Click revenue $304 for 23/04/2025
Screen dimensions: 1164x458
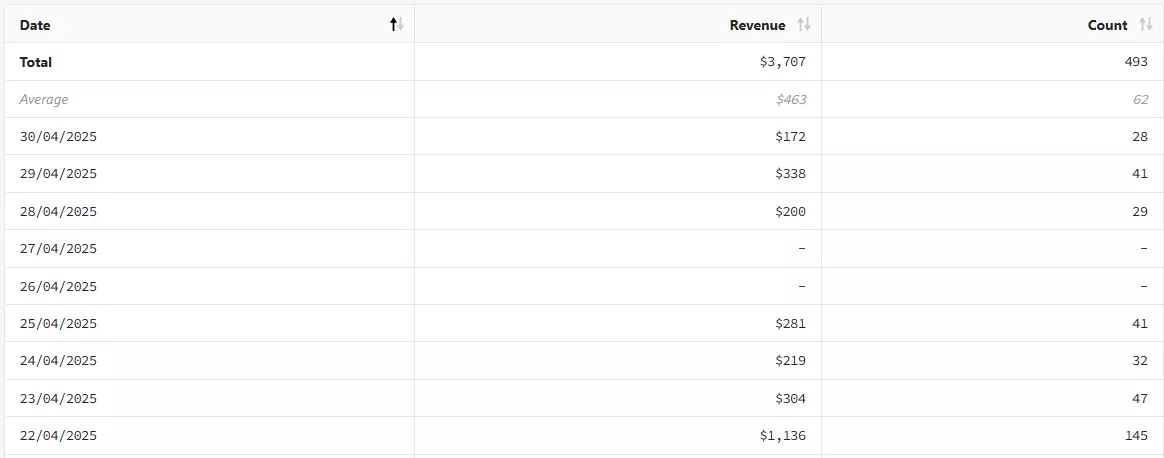[x=791, y=399]
